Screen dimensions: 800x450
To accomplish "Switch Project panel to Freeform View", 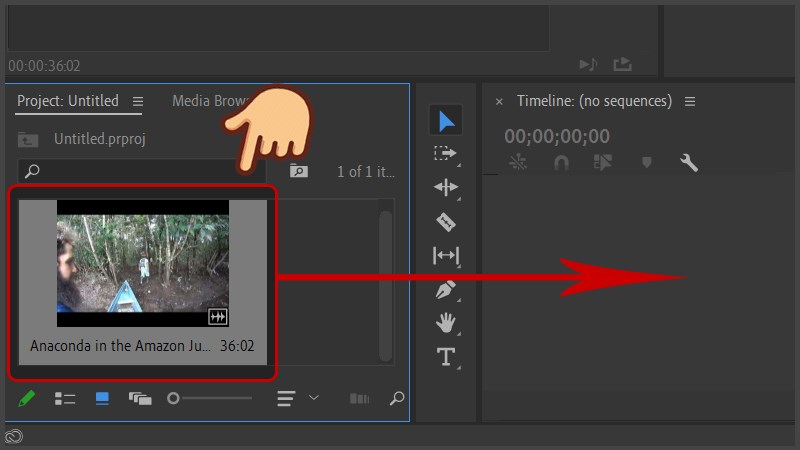I will (x=140, y=398).
